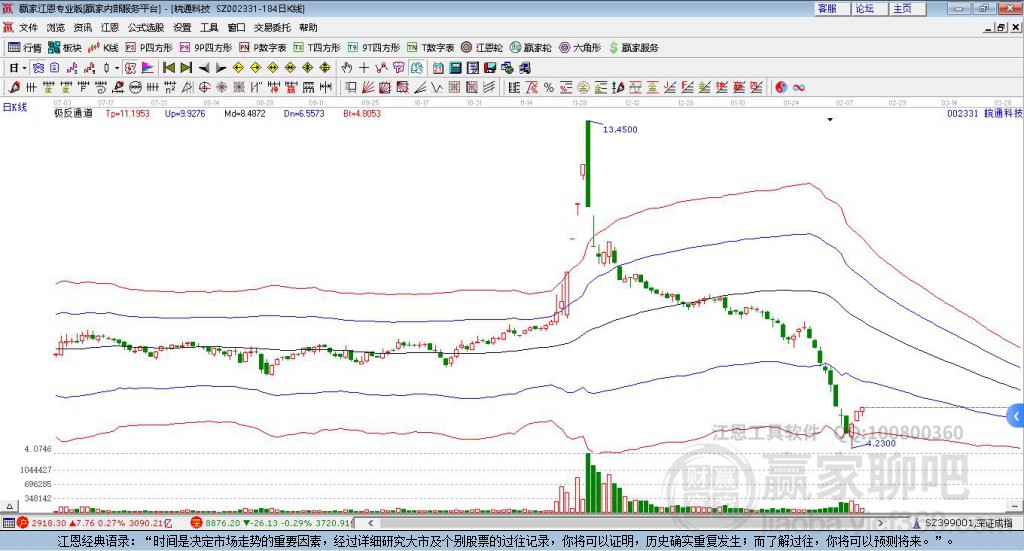Click the black left-arrow step icon
Image resolution: width=1024 pixels, height=551 pixels.
[x=204, y=68]
